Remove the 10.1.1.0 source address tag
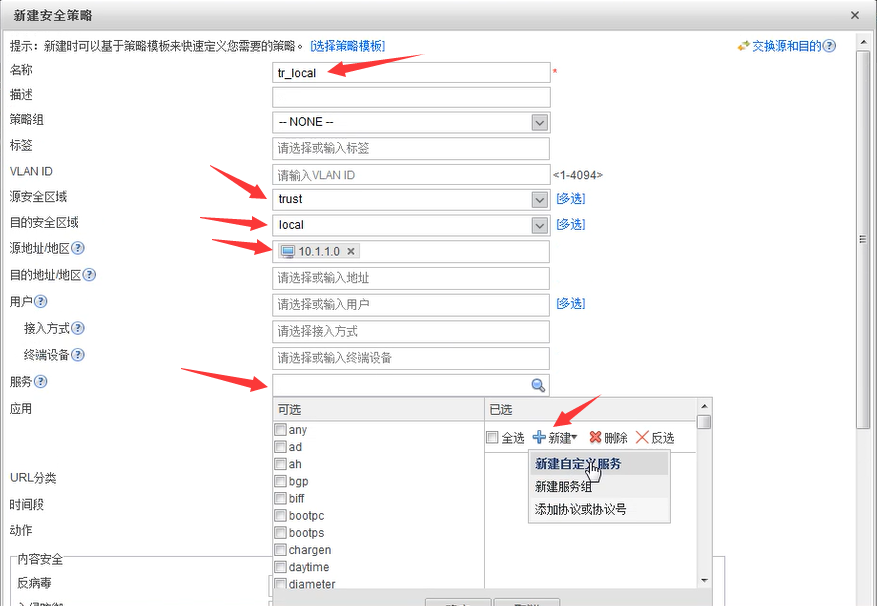The image size is (877, 606). coord(351,251)
